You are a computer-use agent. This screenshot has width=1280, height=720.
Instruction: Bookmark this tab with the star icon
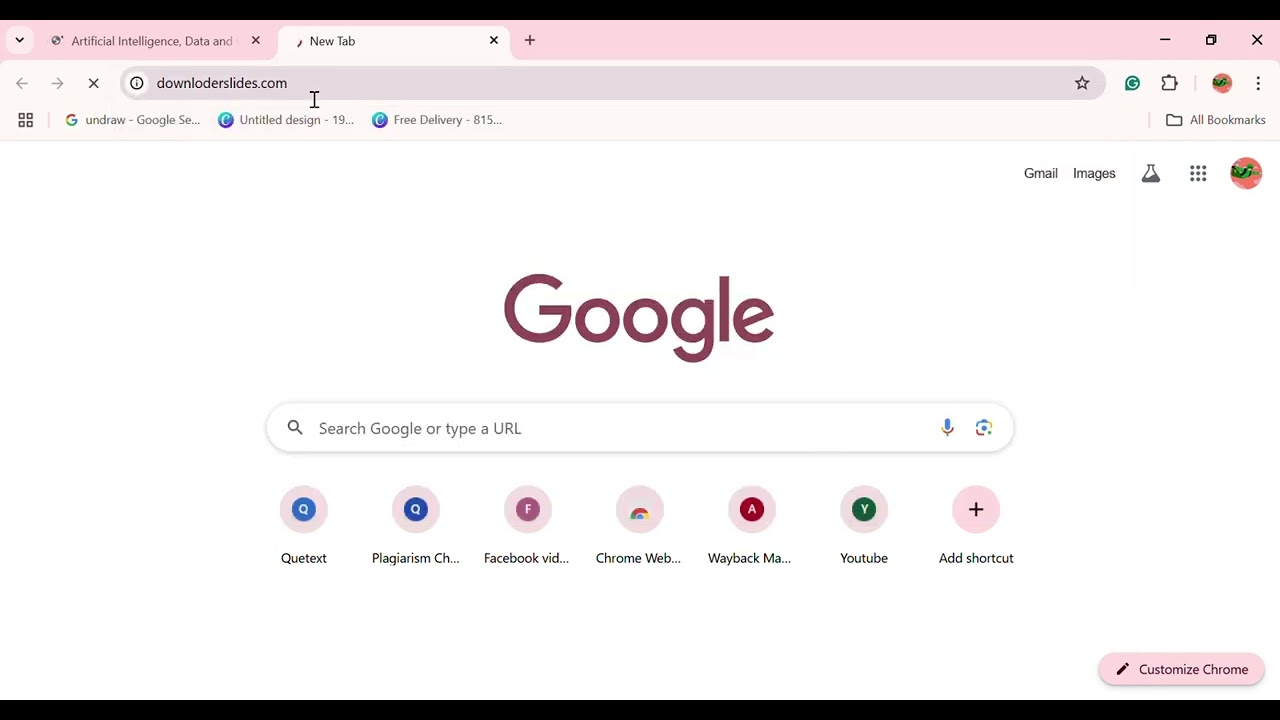1082,84
